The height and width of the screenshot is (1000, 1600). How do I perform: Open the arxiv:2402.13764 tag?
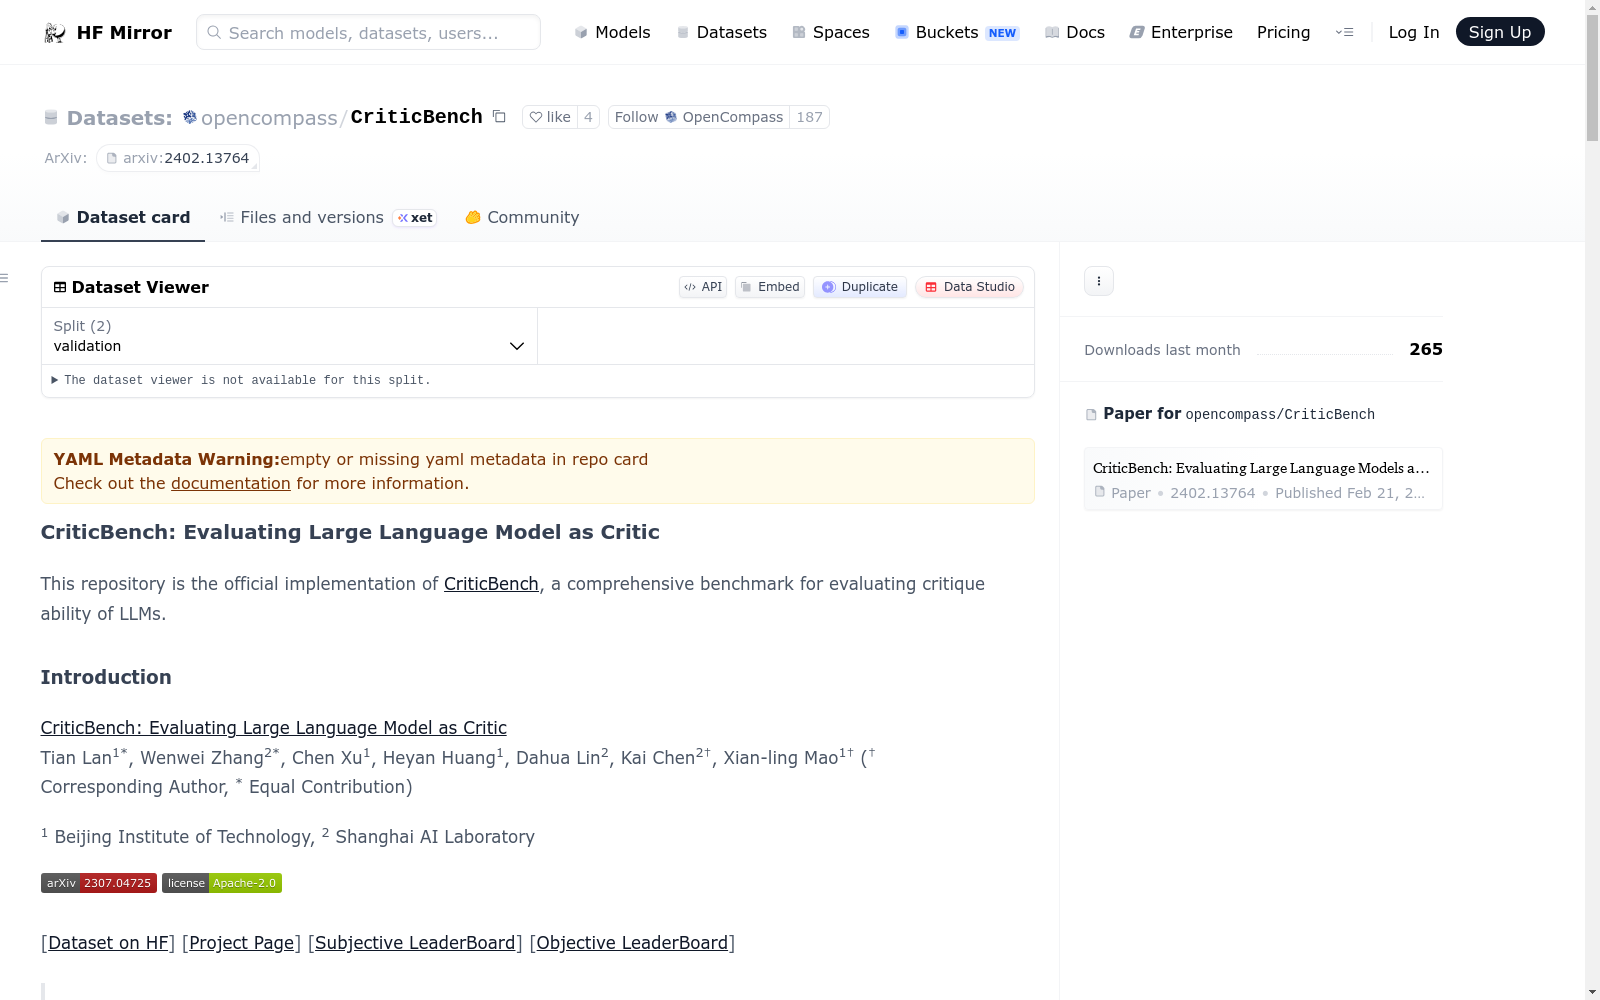click(x=178, y=158)
